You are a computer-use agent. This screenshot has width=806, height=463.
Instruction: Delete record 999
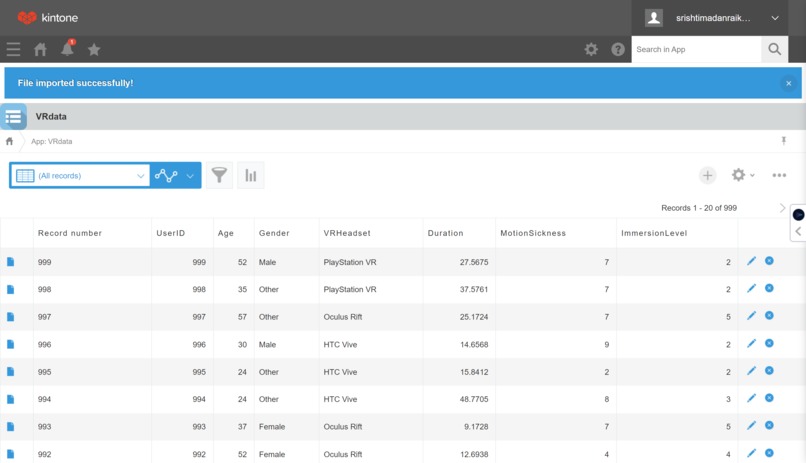click(x=769, y=261)
